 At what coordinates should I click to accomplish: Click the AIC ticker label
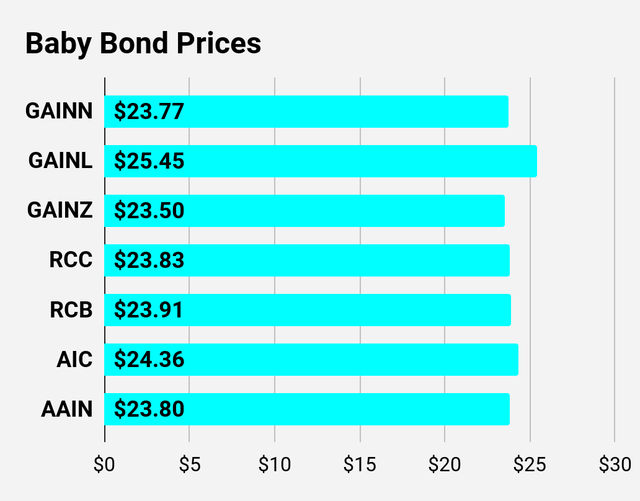[75, 360]
